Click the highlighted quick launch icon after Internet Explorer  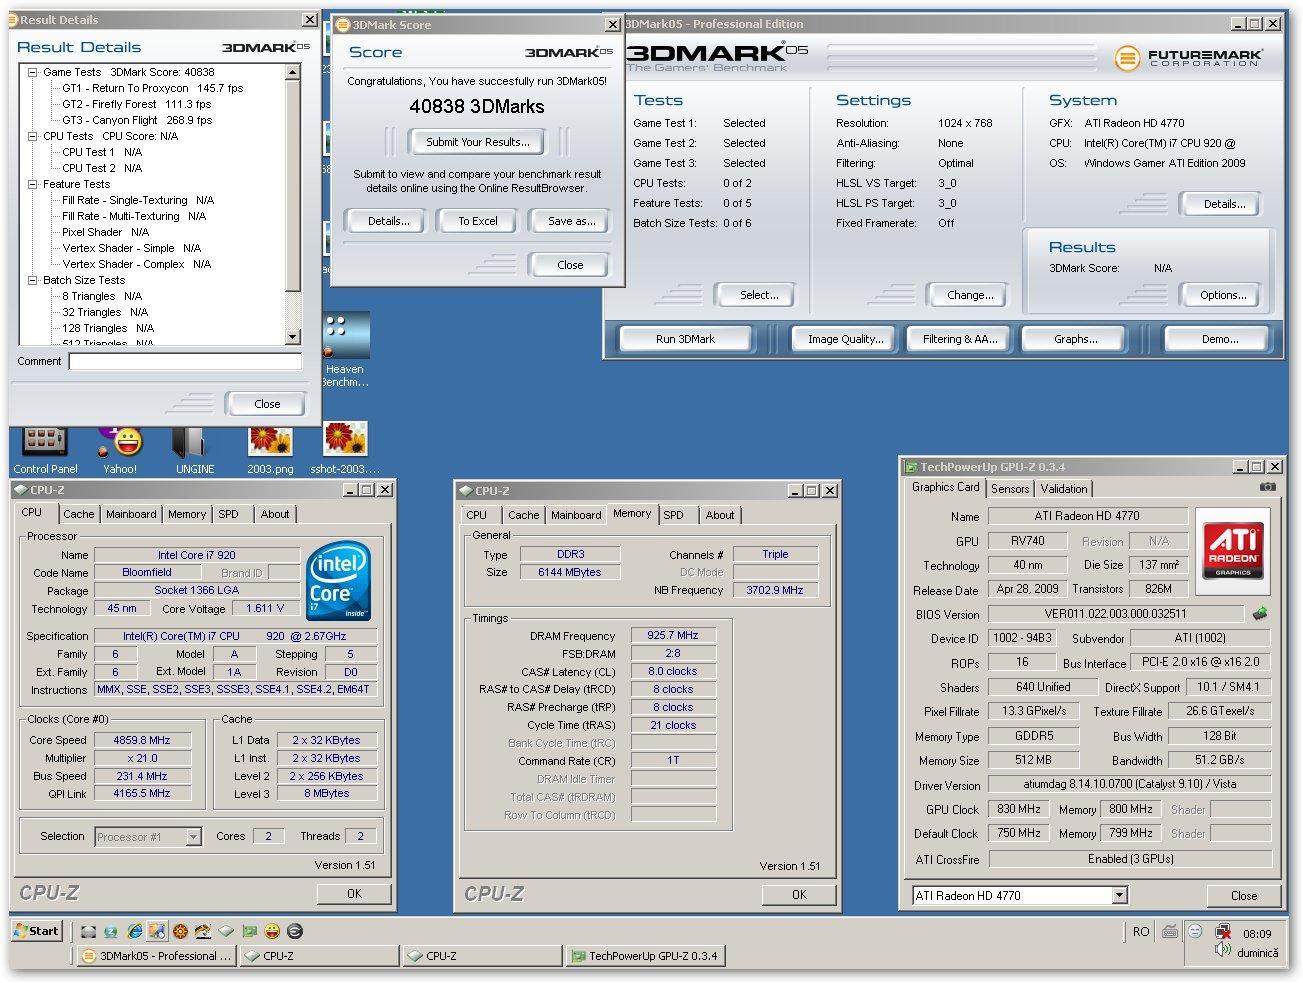pos(157,931)
